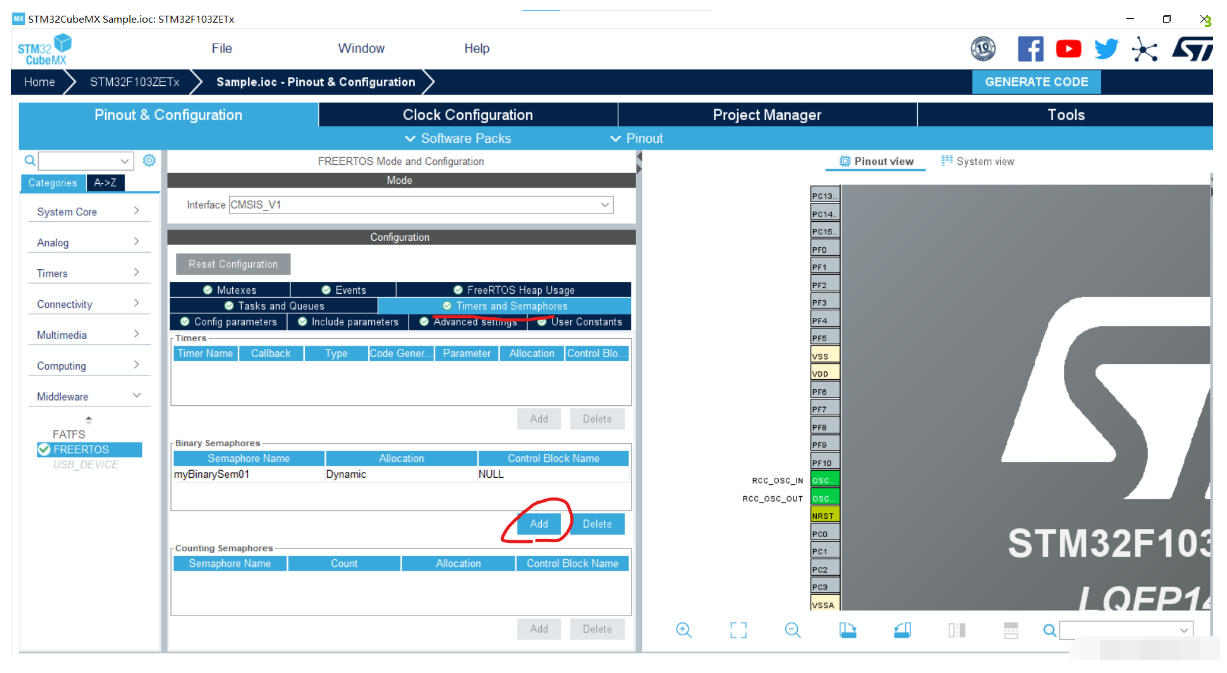
Task: Expand the Connectivity category
Action: pos(88,304)
